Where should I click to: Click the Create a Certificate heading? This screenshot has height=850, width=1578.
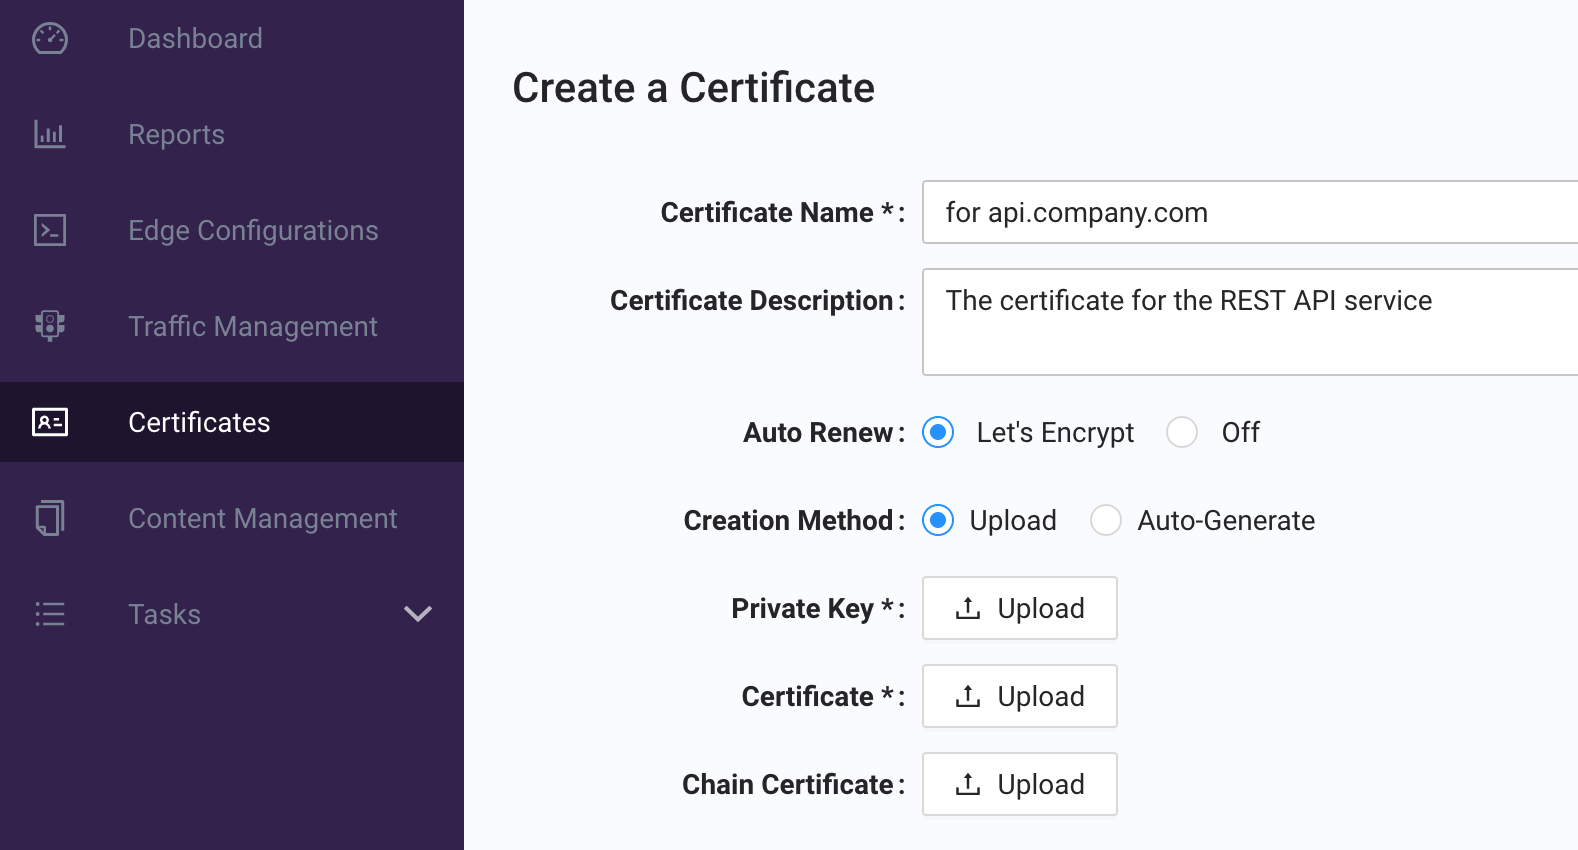click(693, 88)
